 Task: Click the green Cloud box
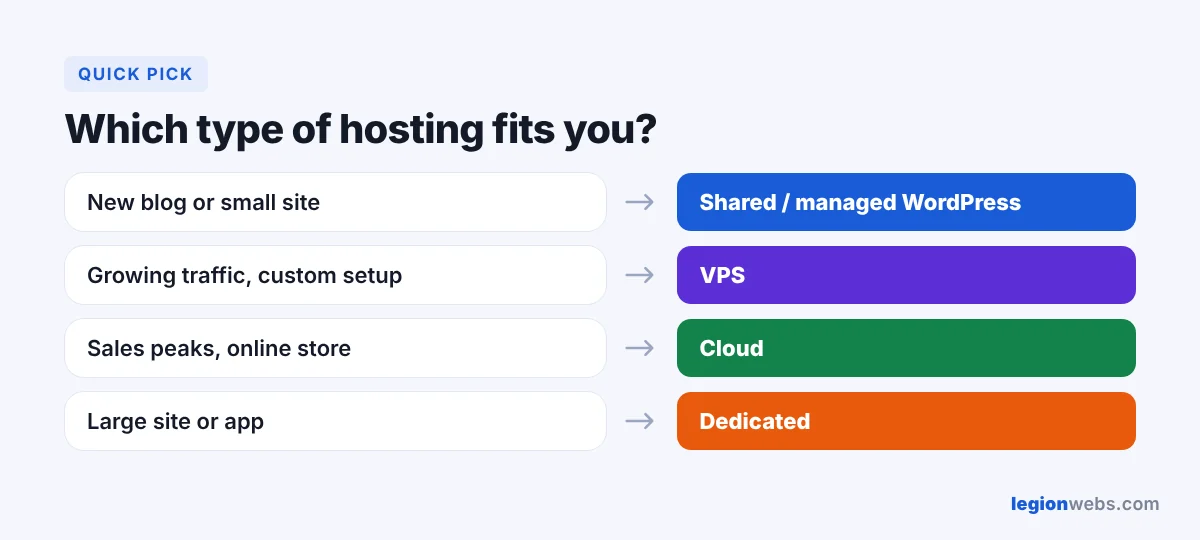[x=906, y=348]
